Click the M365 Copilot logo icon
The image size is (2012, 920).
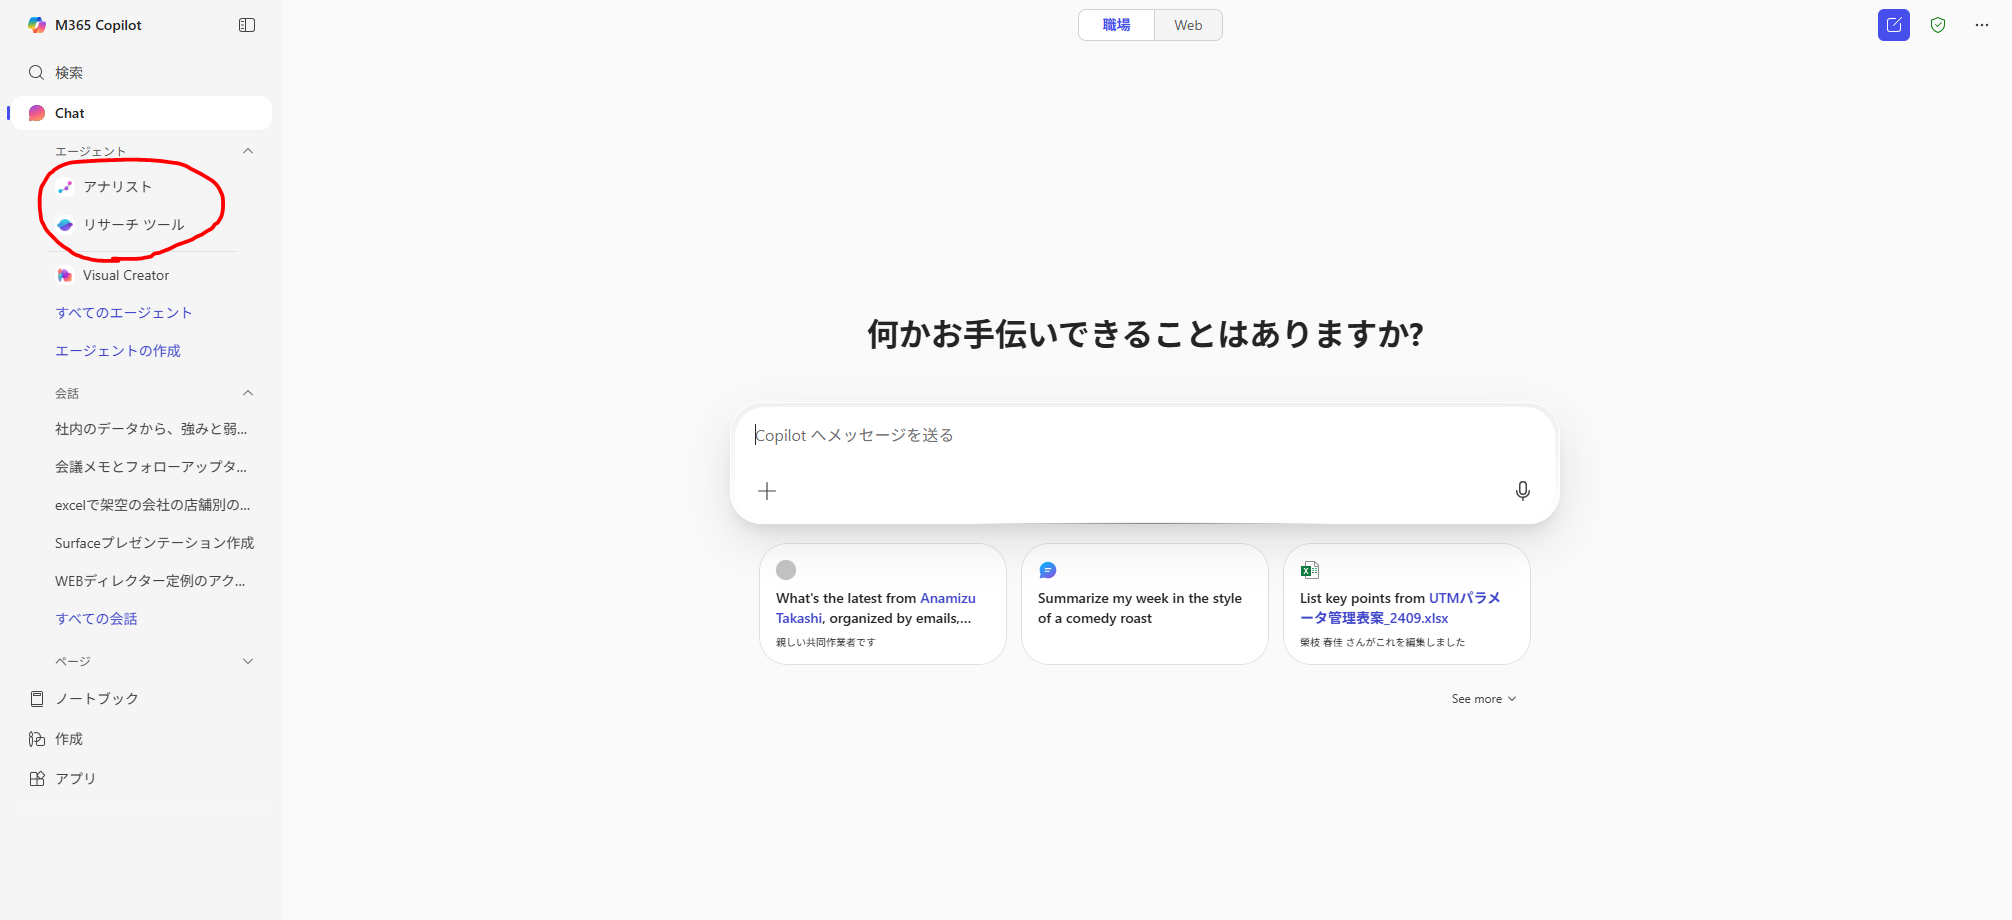coord(37,25)
